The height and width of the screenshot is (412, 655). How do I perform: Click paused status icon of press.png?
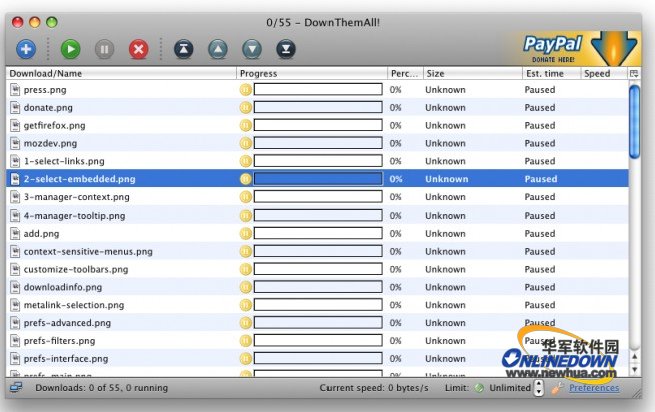(246, 89)
